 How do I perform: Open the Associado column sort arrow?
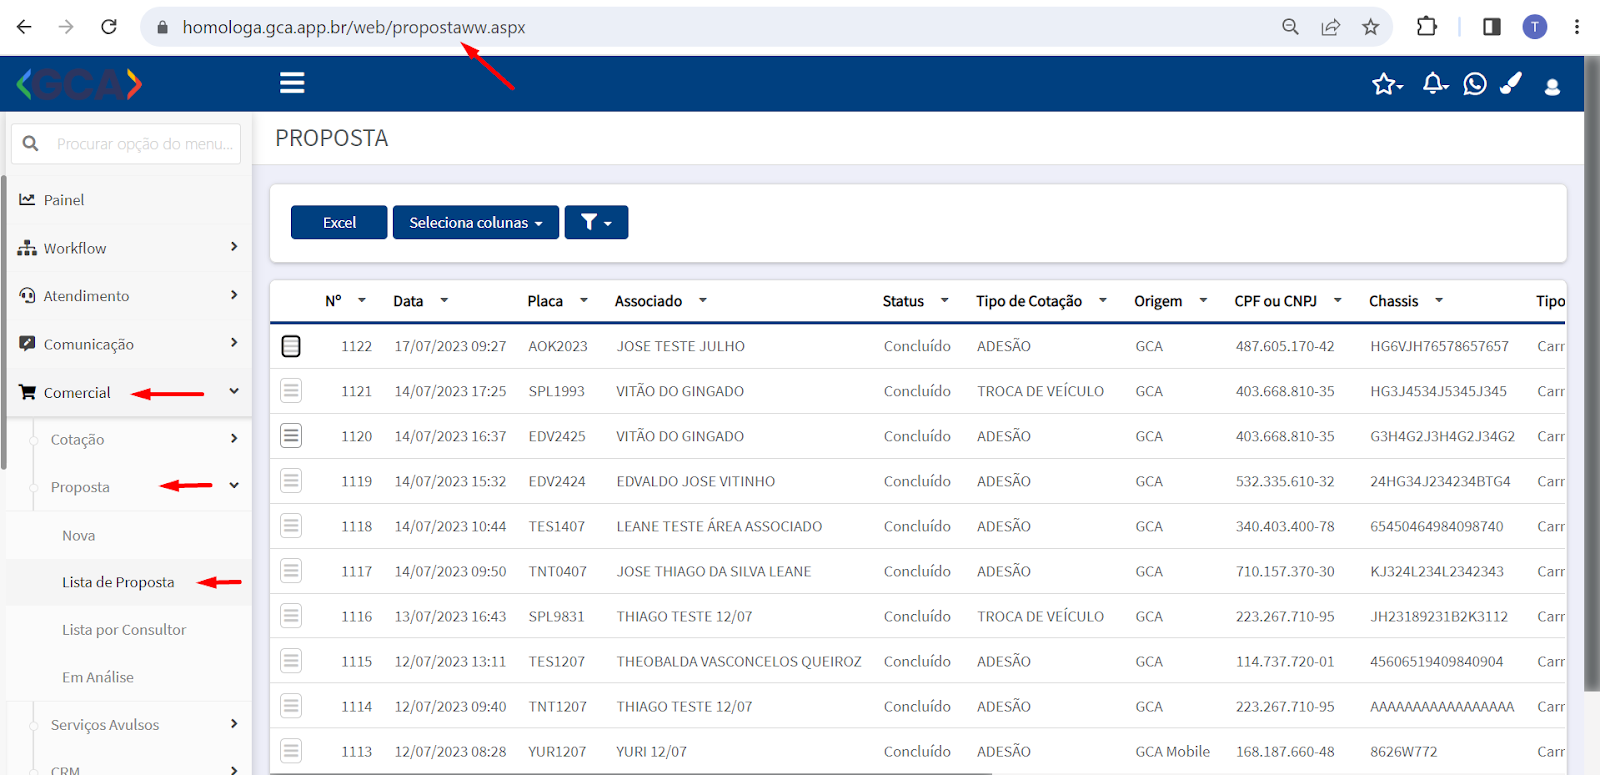tap(703, 301)
